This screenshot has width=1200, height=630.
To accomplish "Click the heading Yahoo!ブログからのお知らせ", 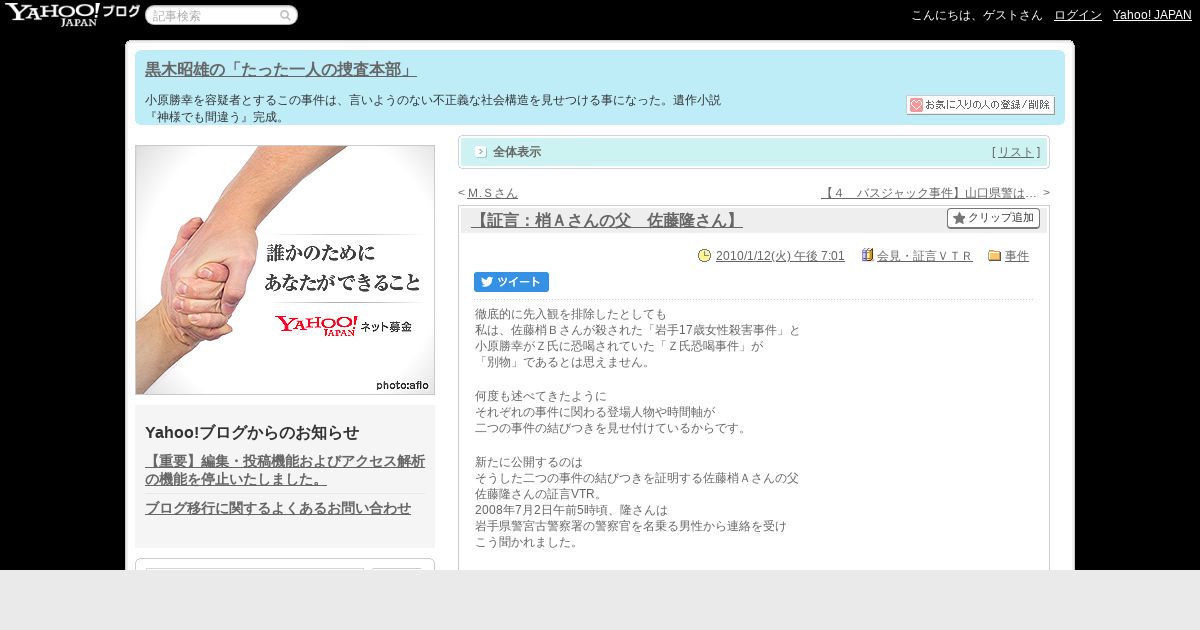I will click(x=252, y=432).
